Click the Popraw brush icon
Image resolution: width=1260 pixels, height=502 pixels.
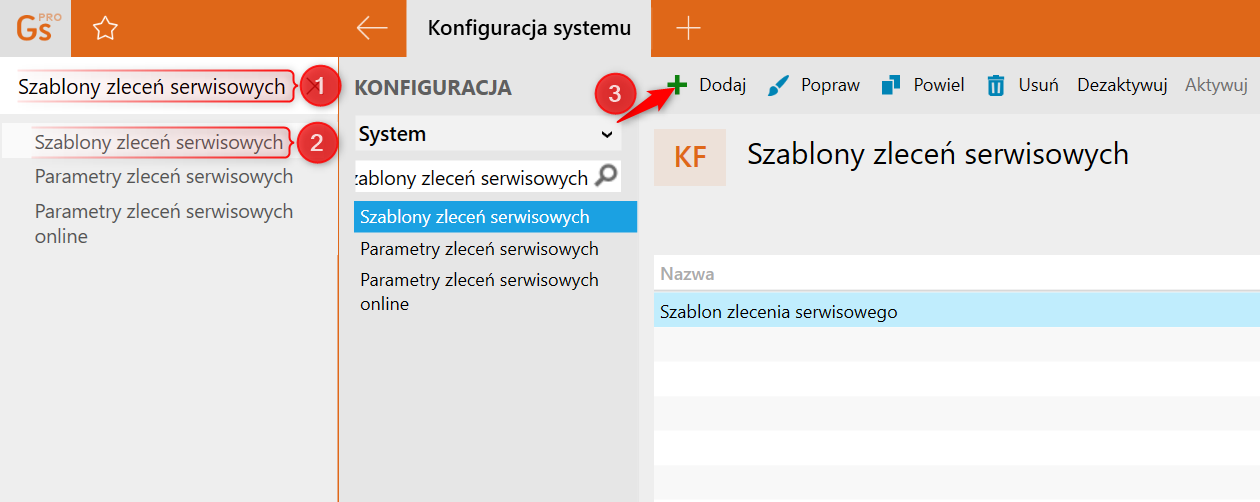(x=778, y=86)
